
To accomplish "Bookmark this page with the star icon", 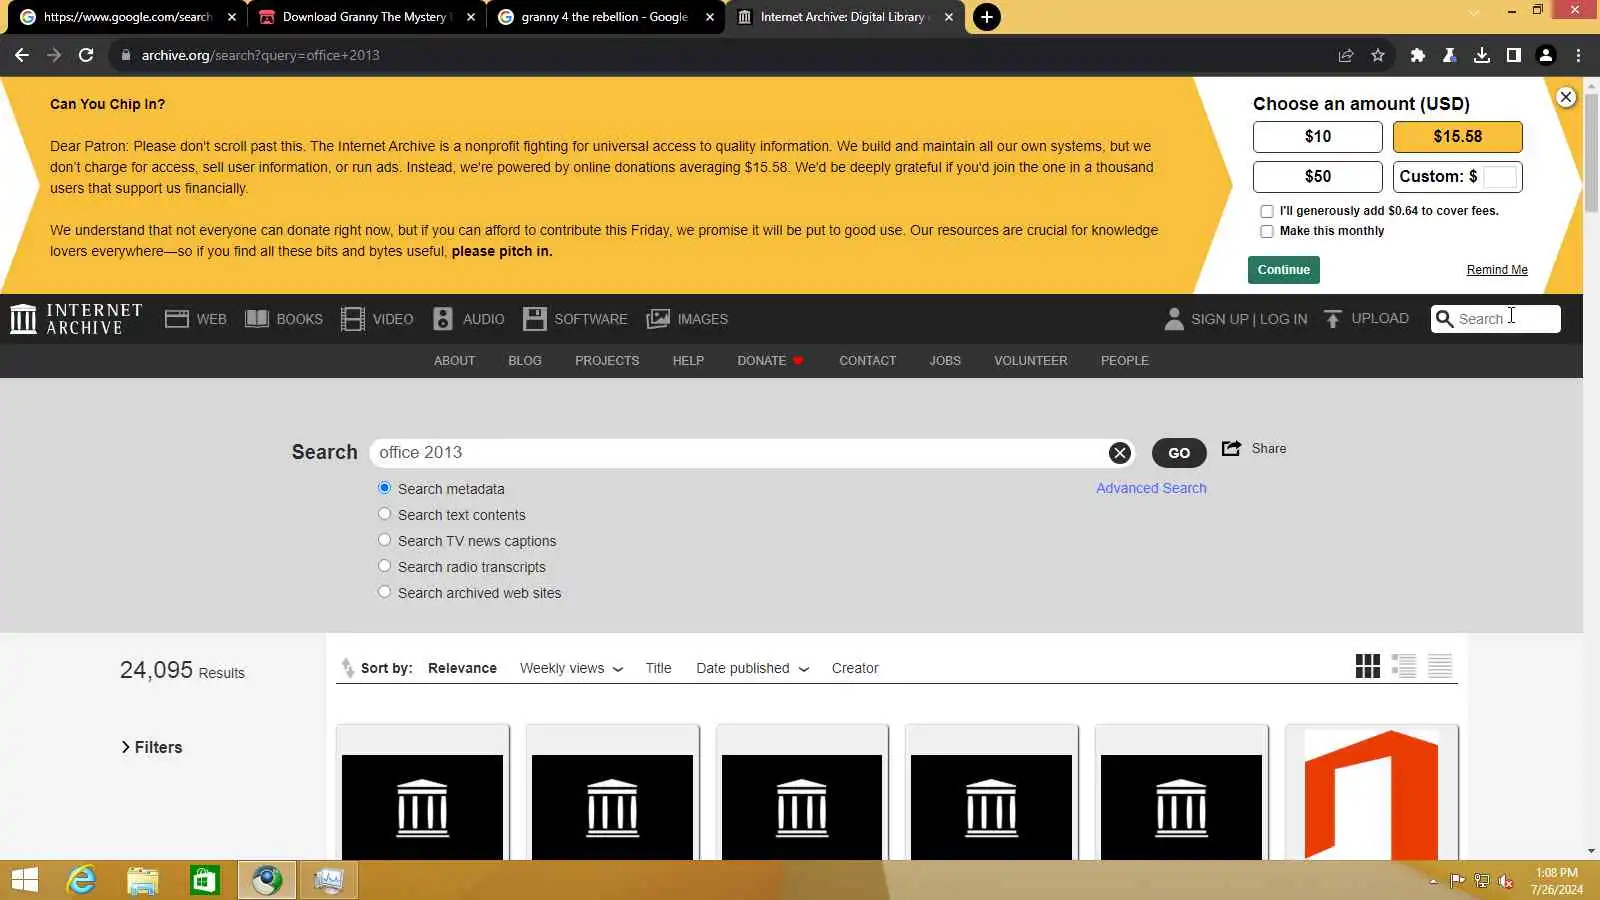I will click(1378, 55).
